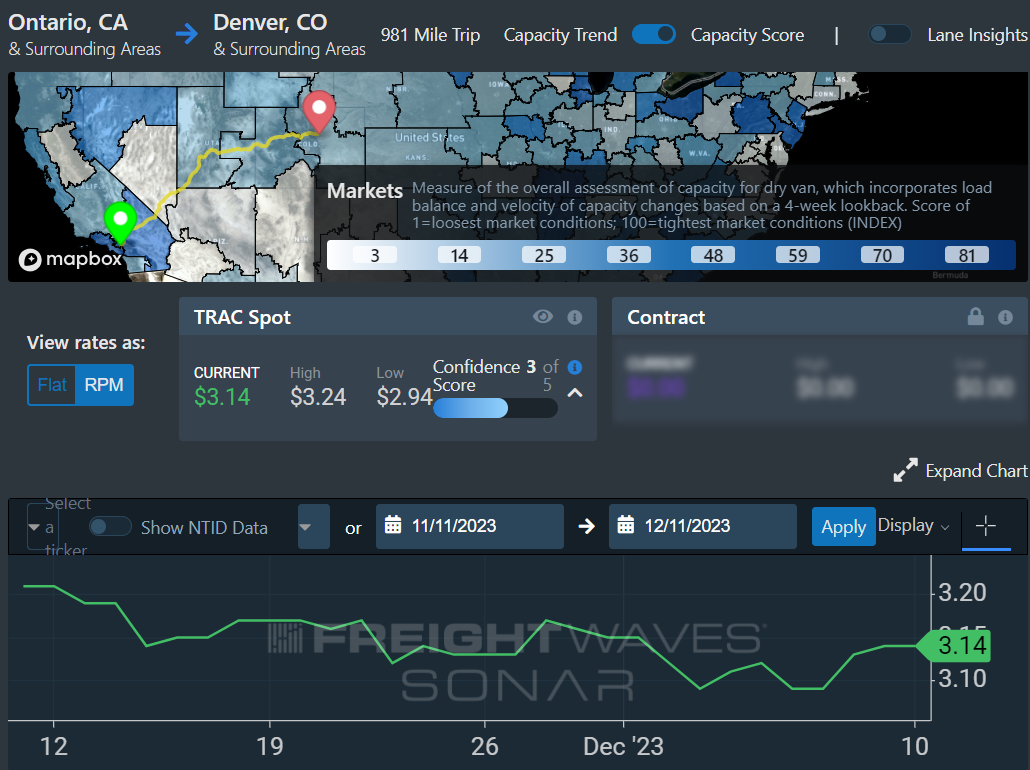Open the mapbox logo link

pos(70,260)
